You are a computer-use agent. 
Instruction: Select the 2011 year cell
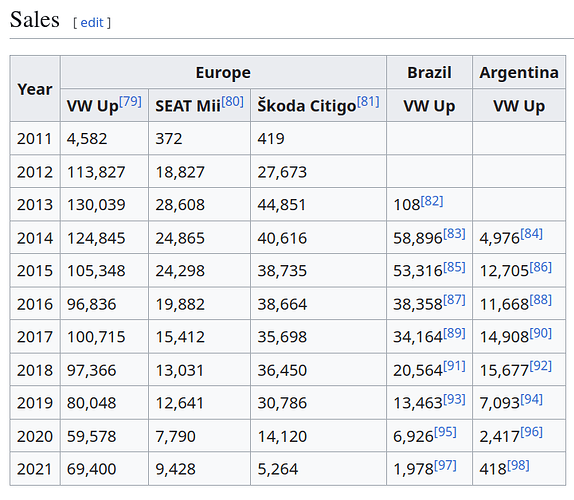pos(35,138)
